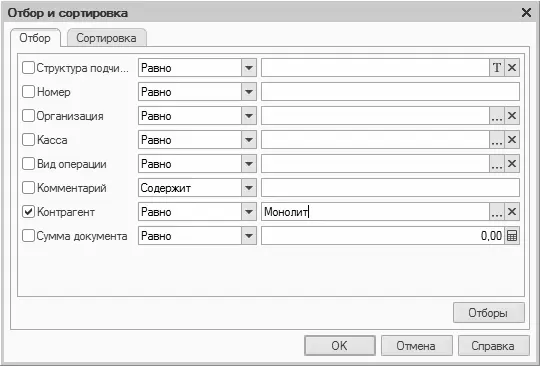Expand the Сумма документа comparison dropdown
This screenshot has width=540, height=366.
(x=249, y=236)
